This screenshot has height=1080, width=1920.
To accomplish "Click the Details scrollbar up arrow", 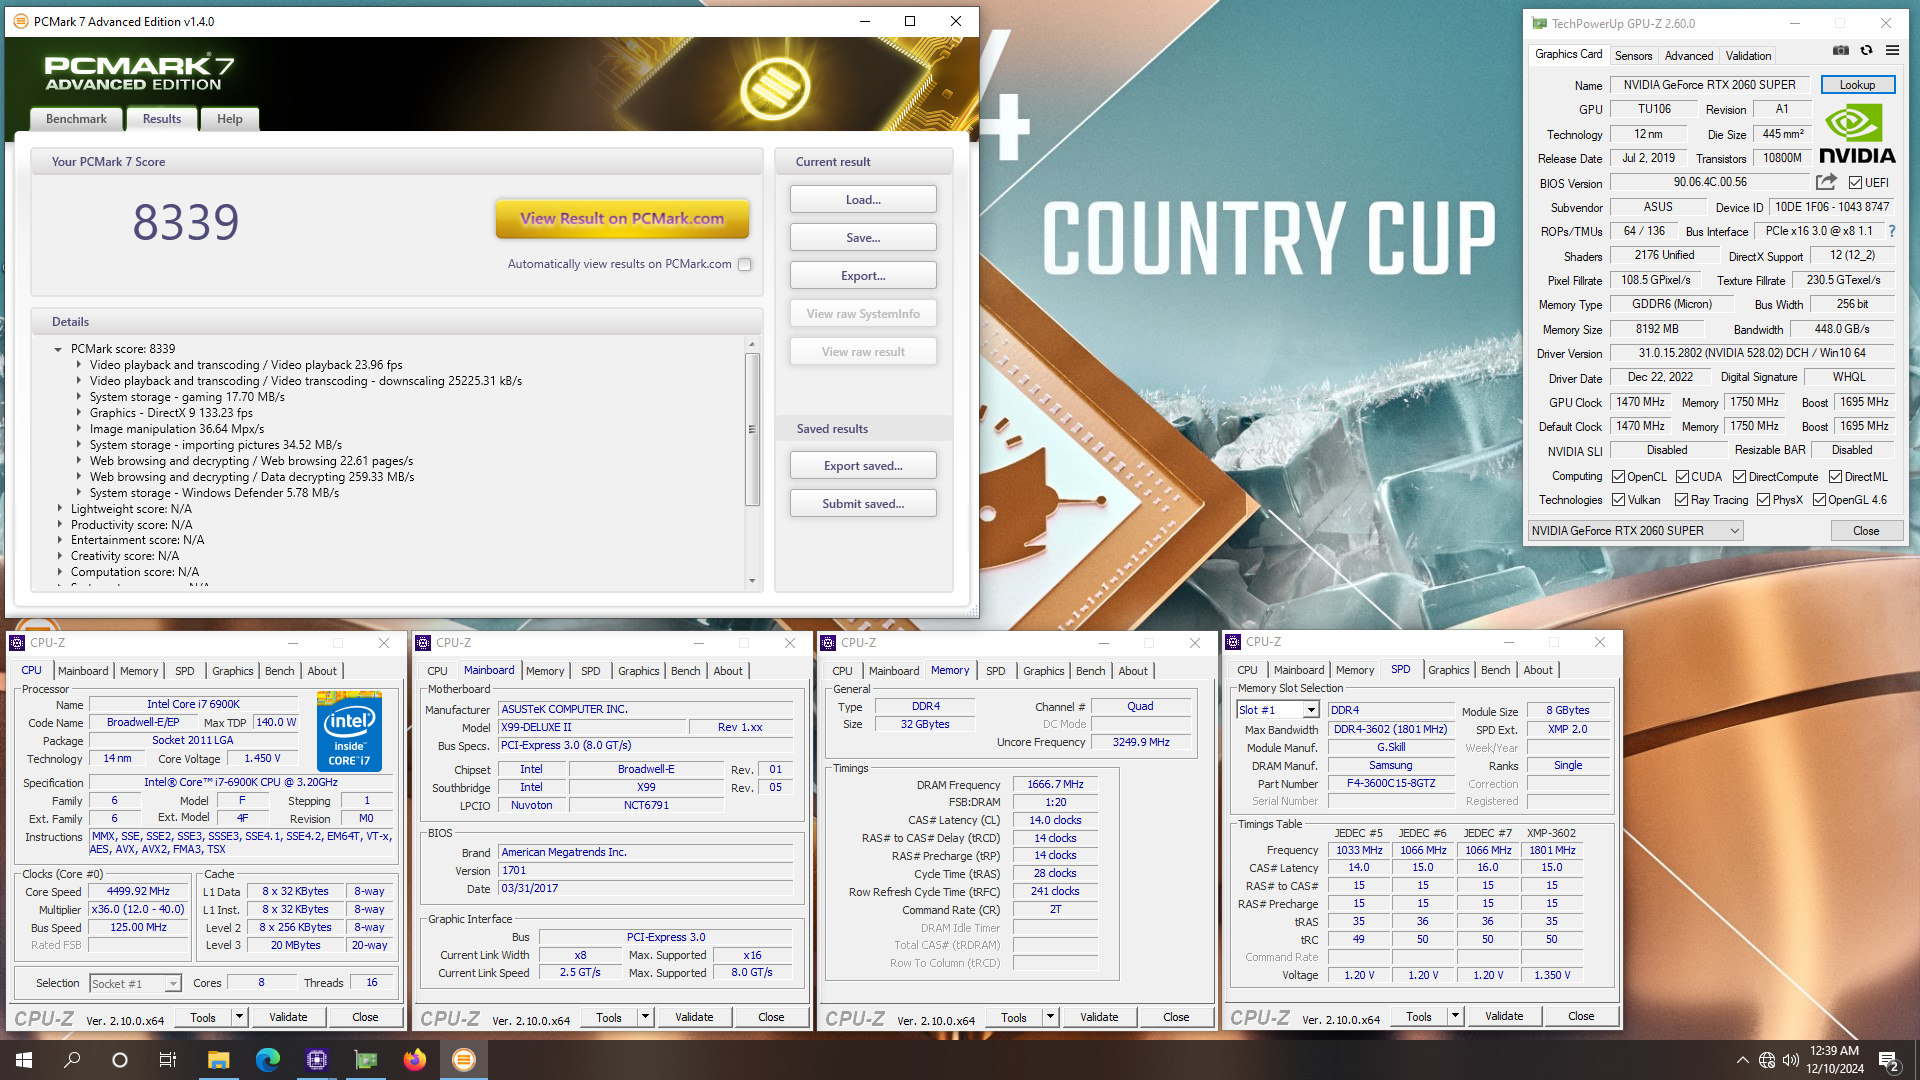I will pos(752,344).
